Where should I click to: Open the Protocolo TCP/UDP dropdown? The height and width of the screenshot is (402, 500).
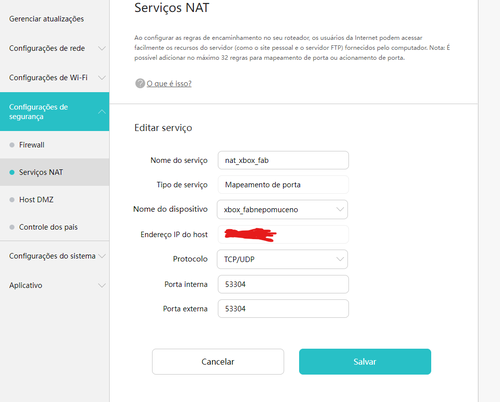[282, 259]
